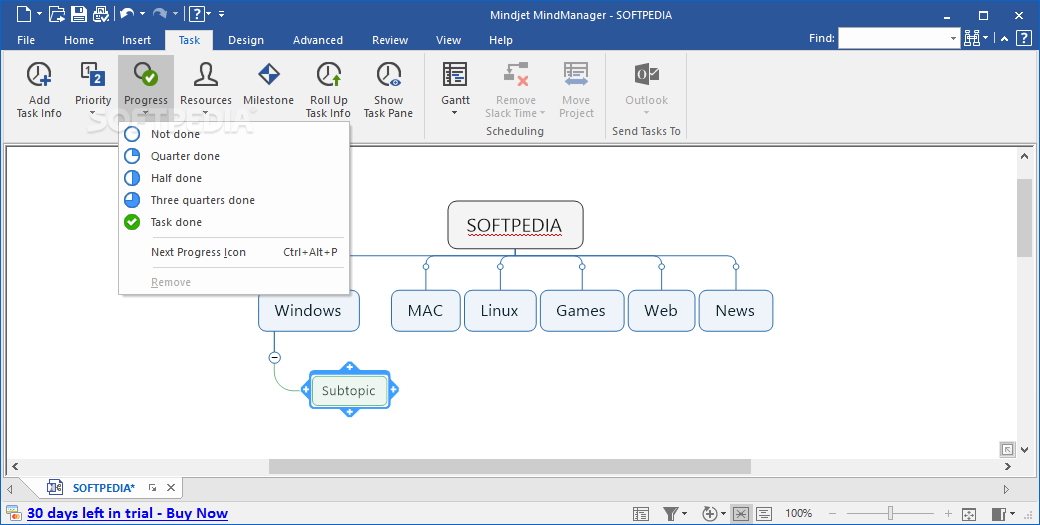The image size is (1040, 525).
Task: Click the text lines view icon
Action: click(764, 514)
